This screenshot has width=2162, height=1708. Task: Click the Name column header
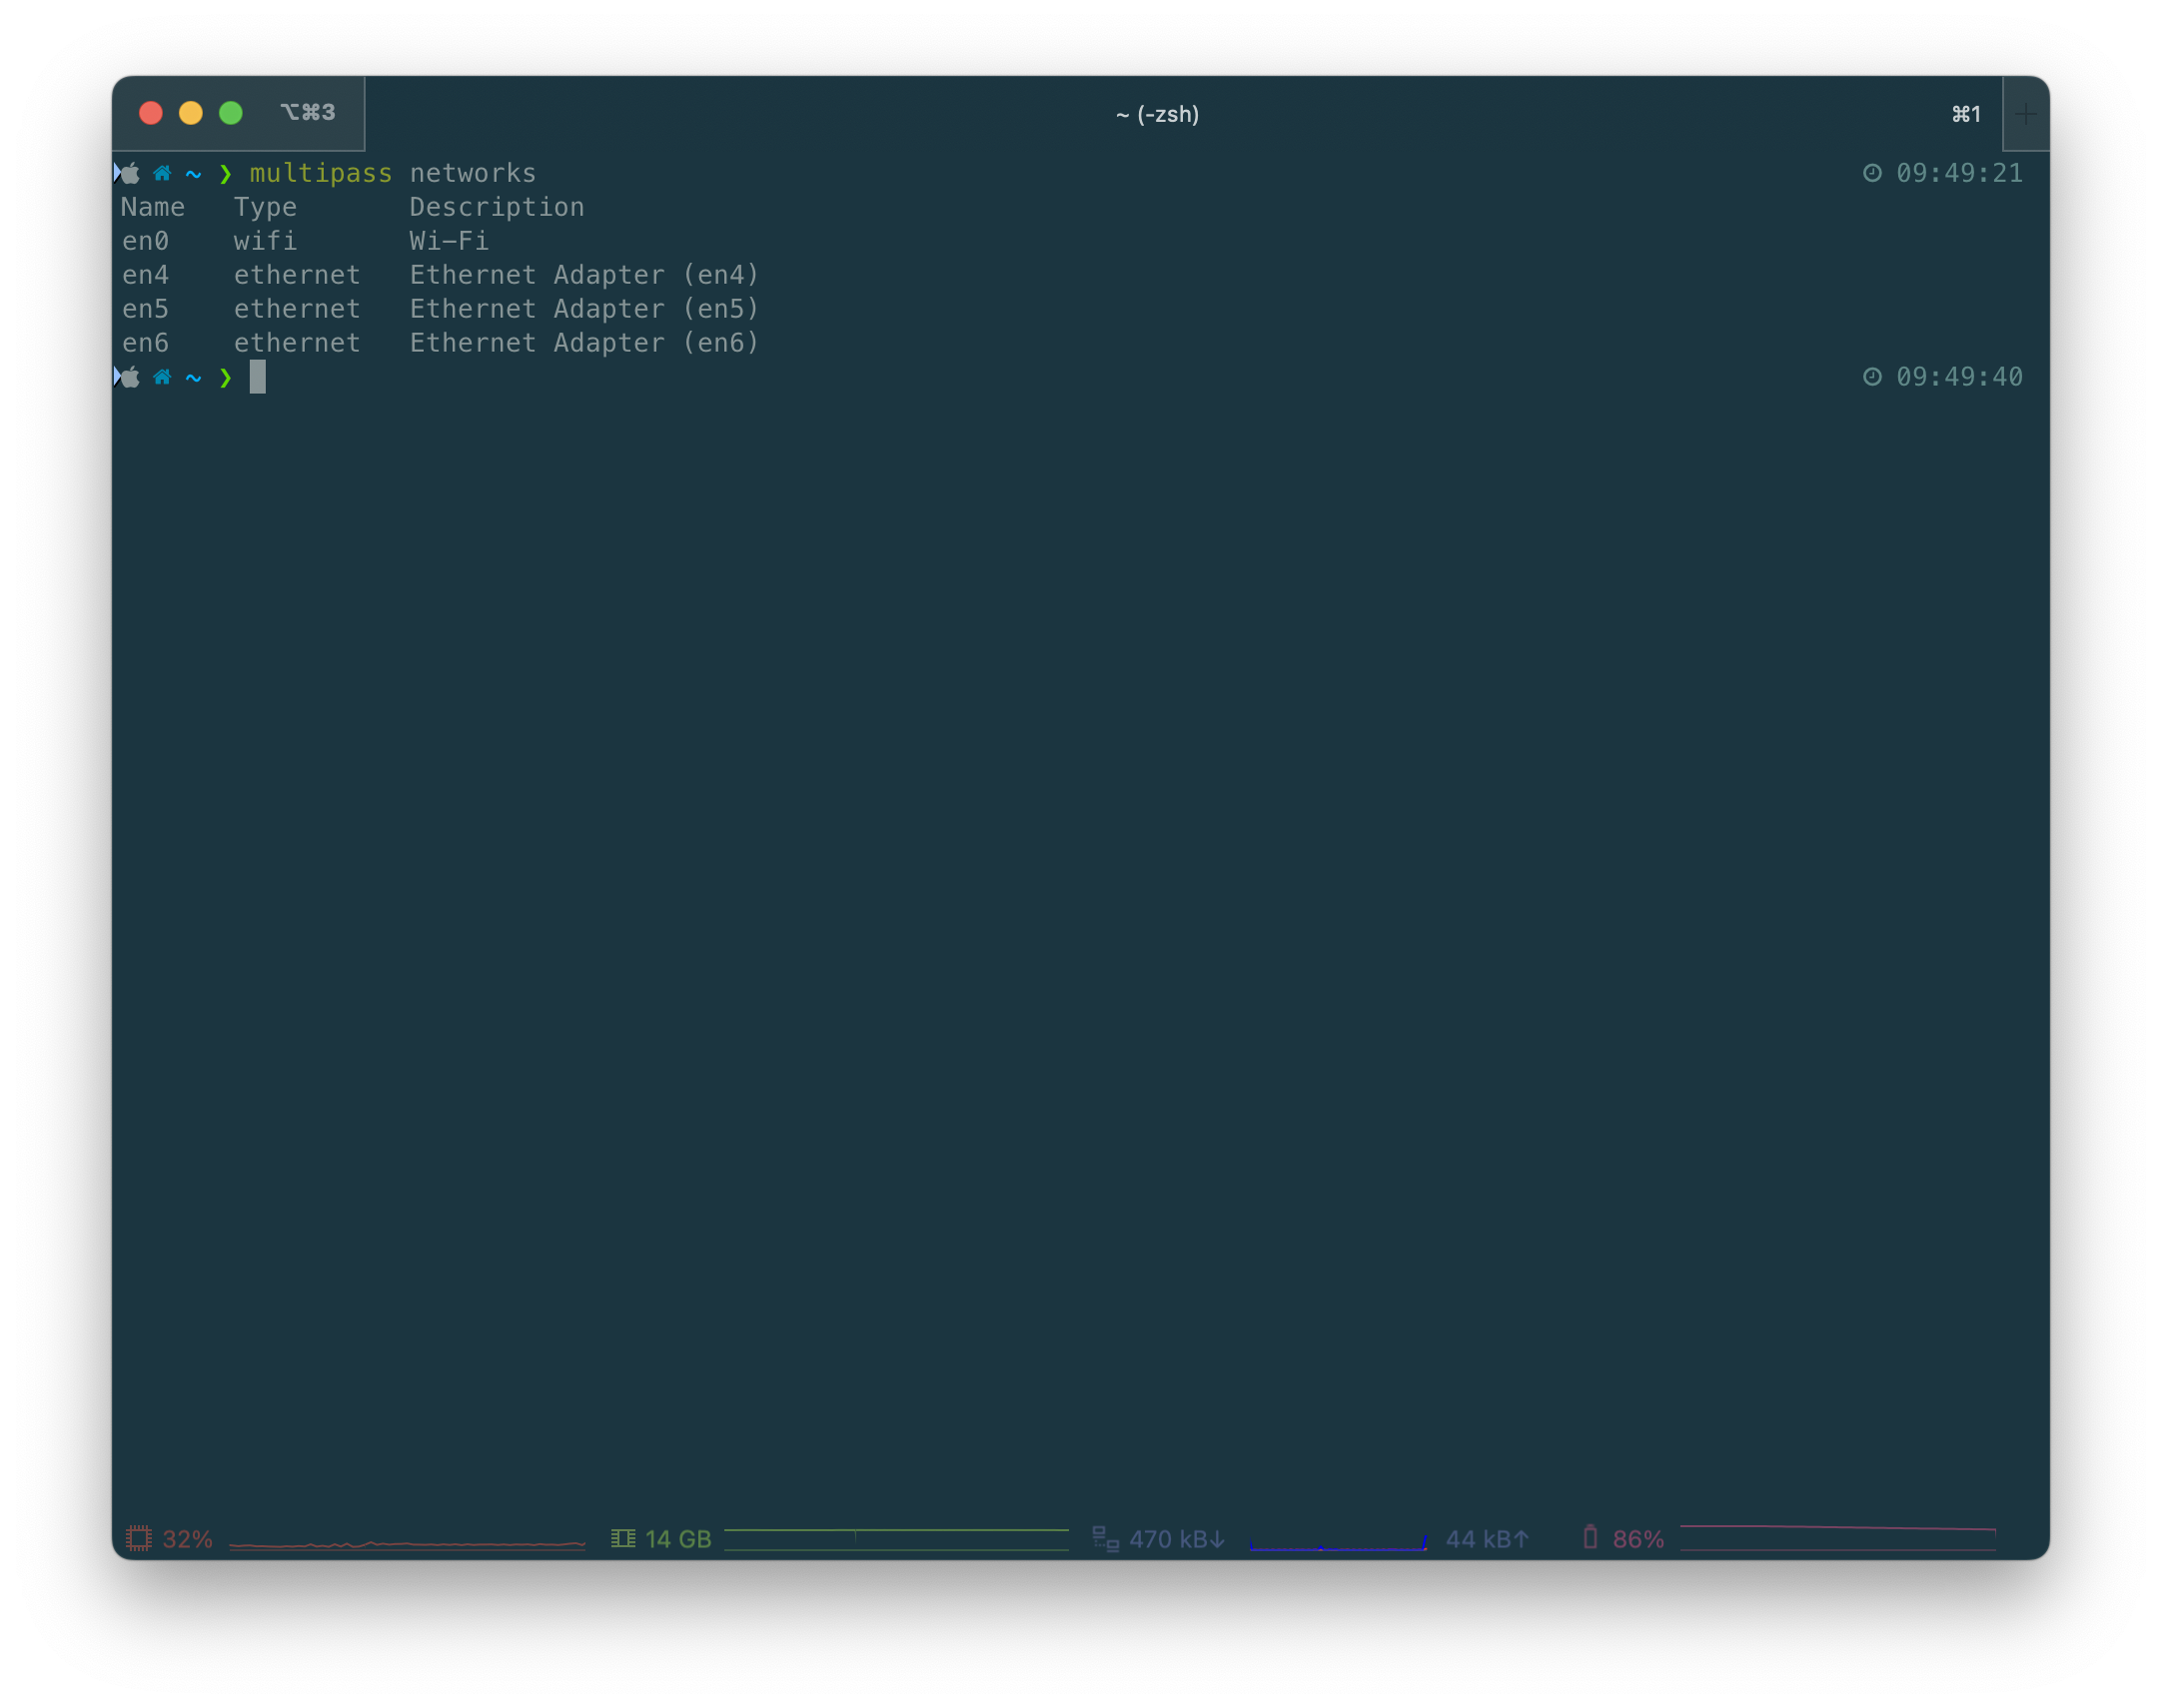pos(153,207)
